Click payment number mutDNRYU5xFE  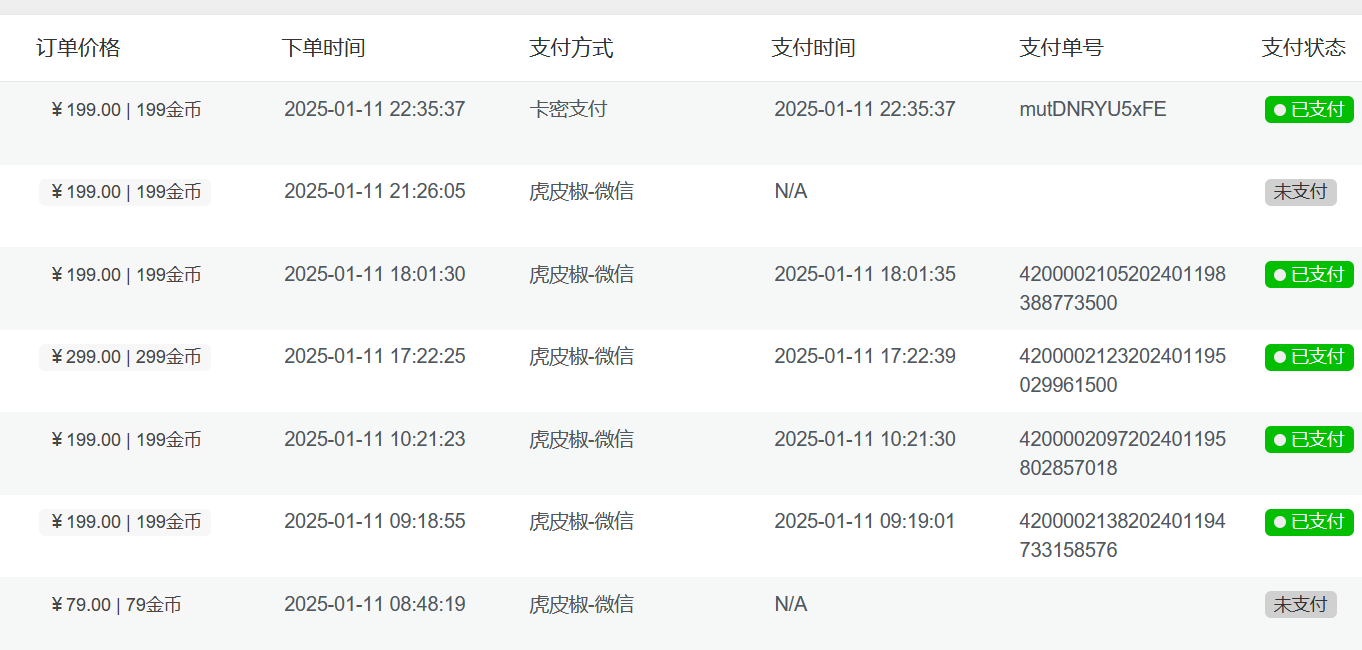(x=1093, y=109)
